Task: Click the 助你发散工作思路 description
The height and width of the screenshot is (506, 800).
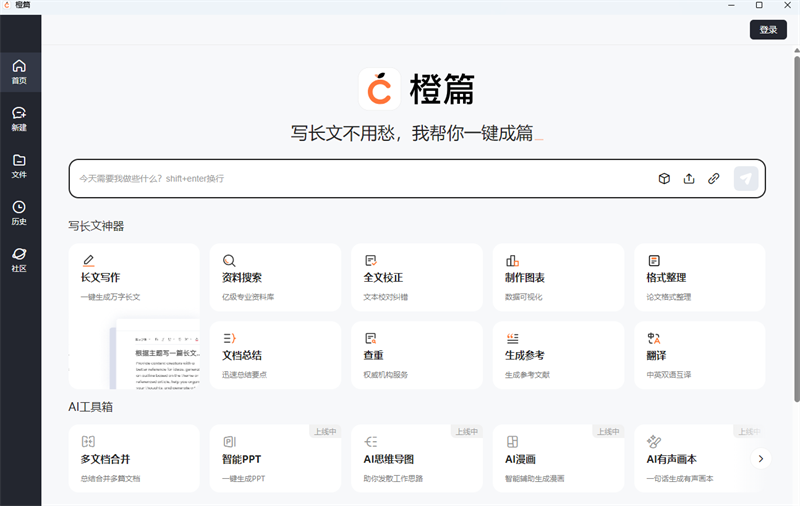Action: tap(393, 478)
